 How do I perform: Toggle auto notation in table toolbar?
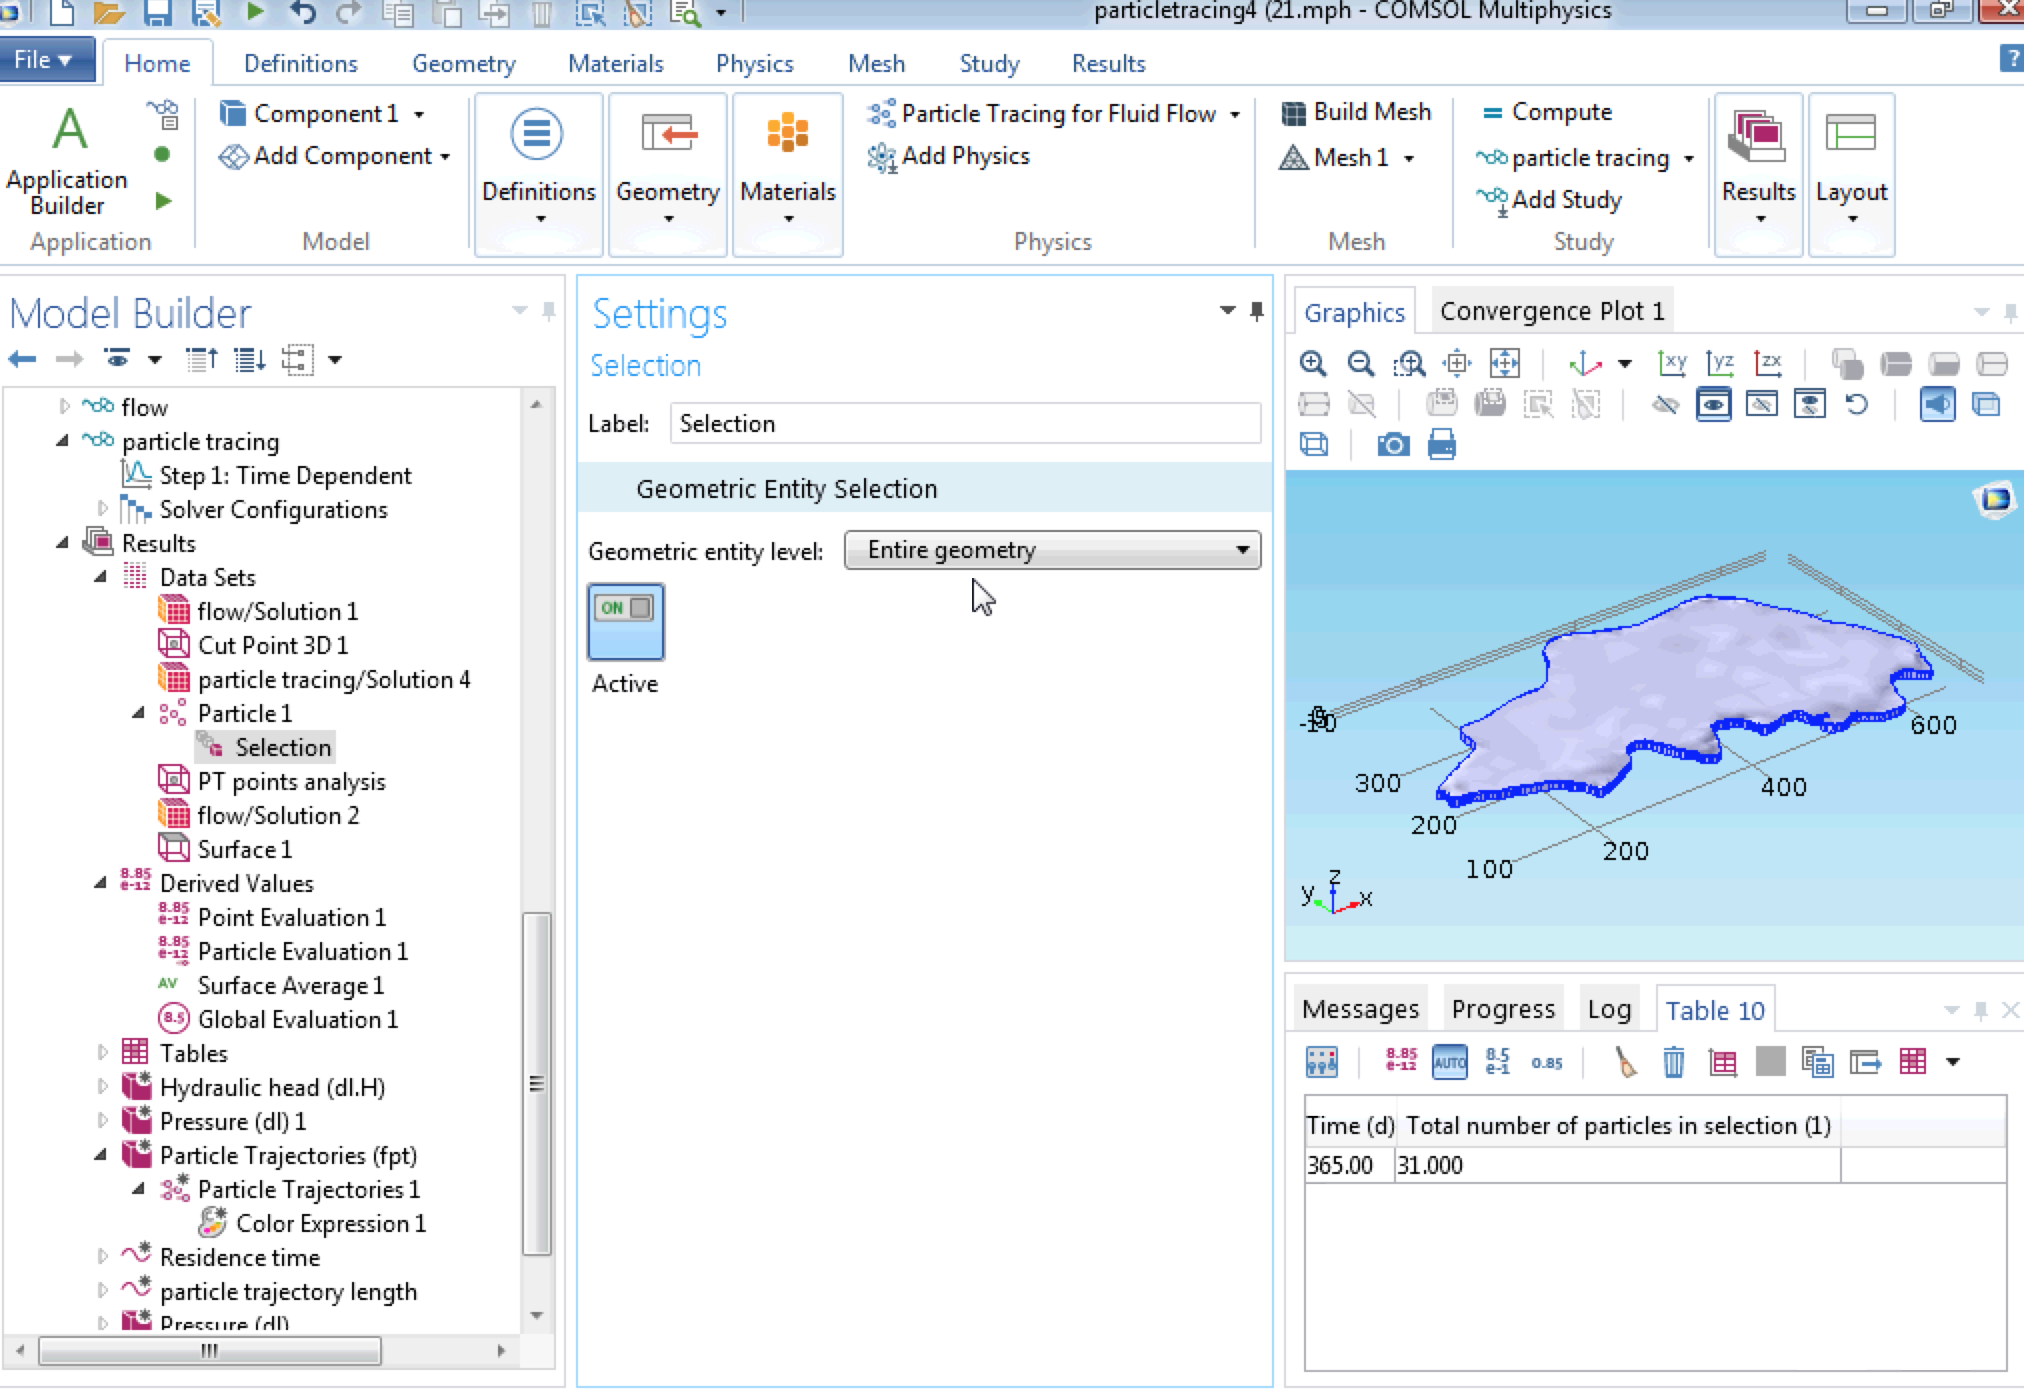(x=1449, y=1062)
